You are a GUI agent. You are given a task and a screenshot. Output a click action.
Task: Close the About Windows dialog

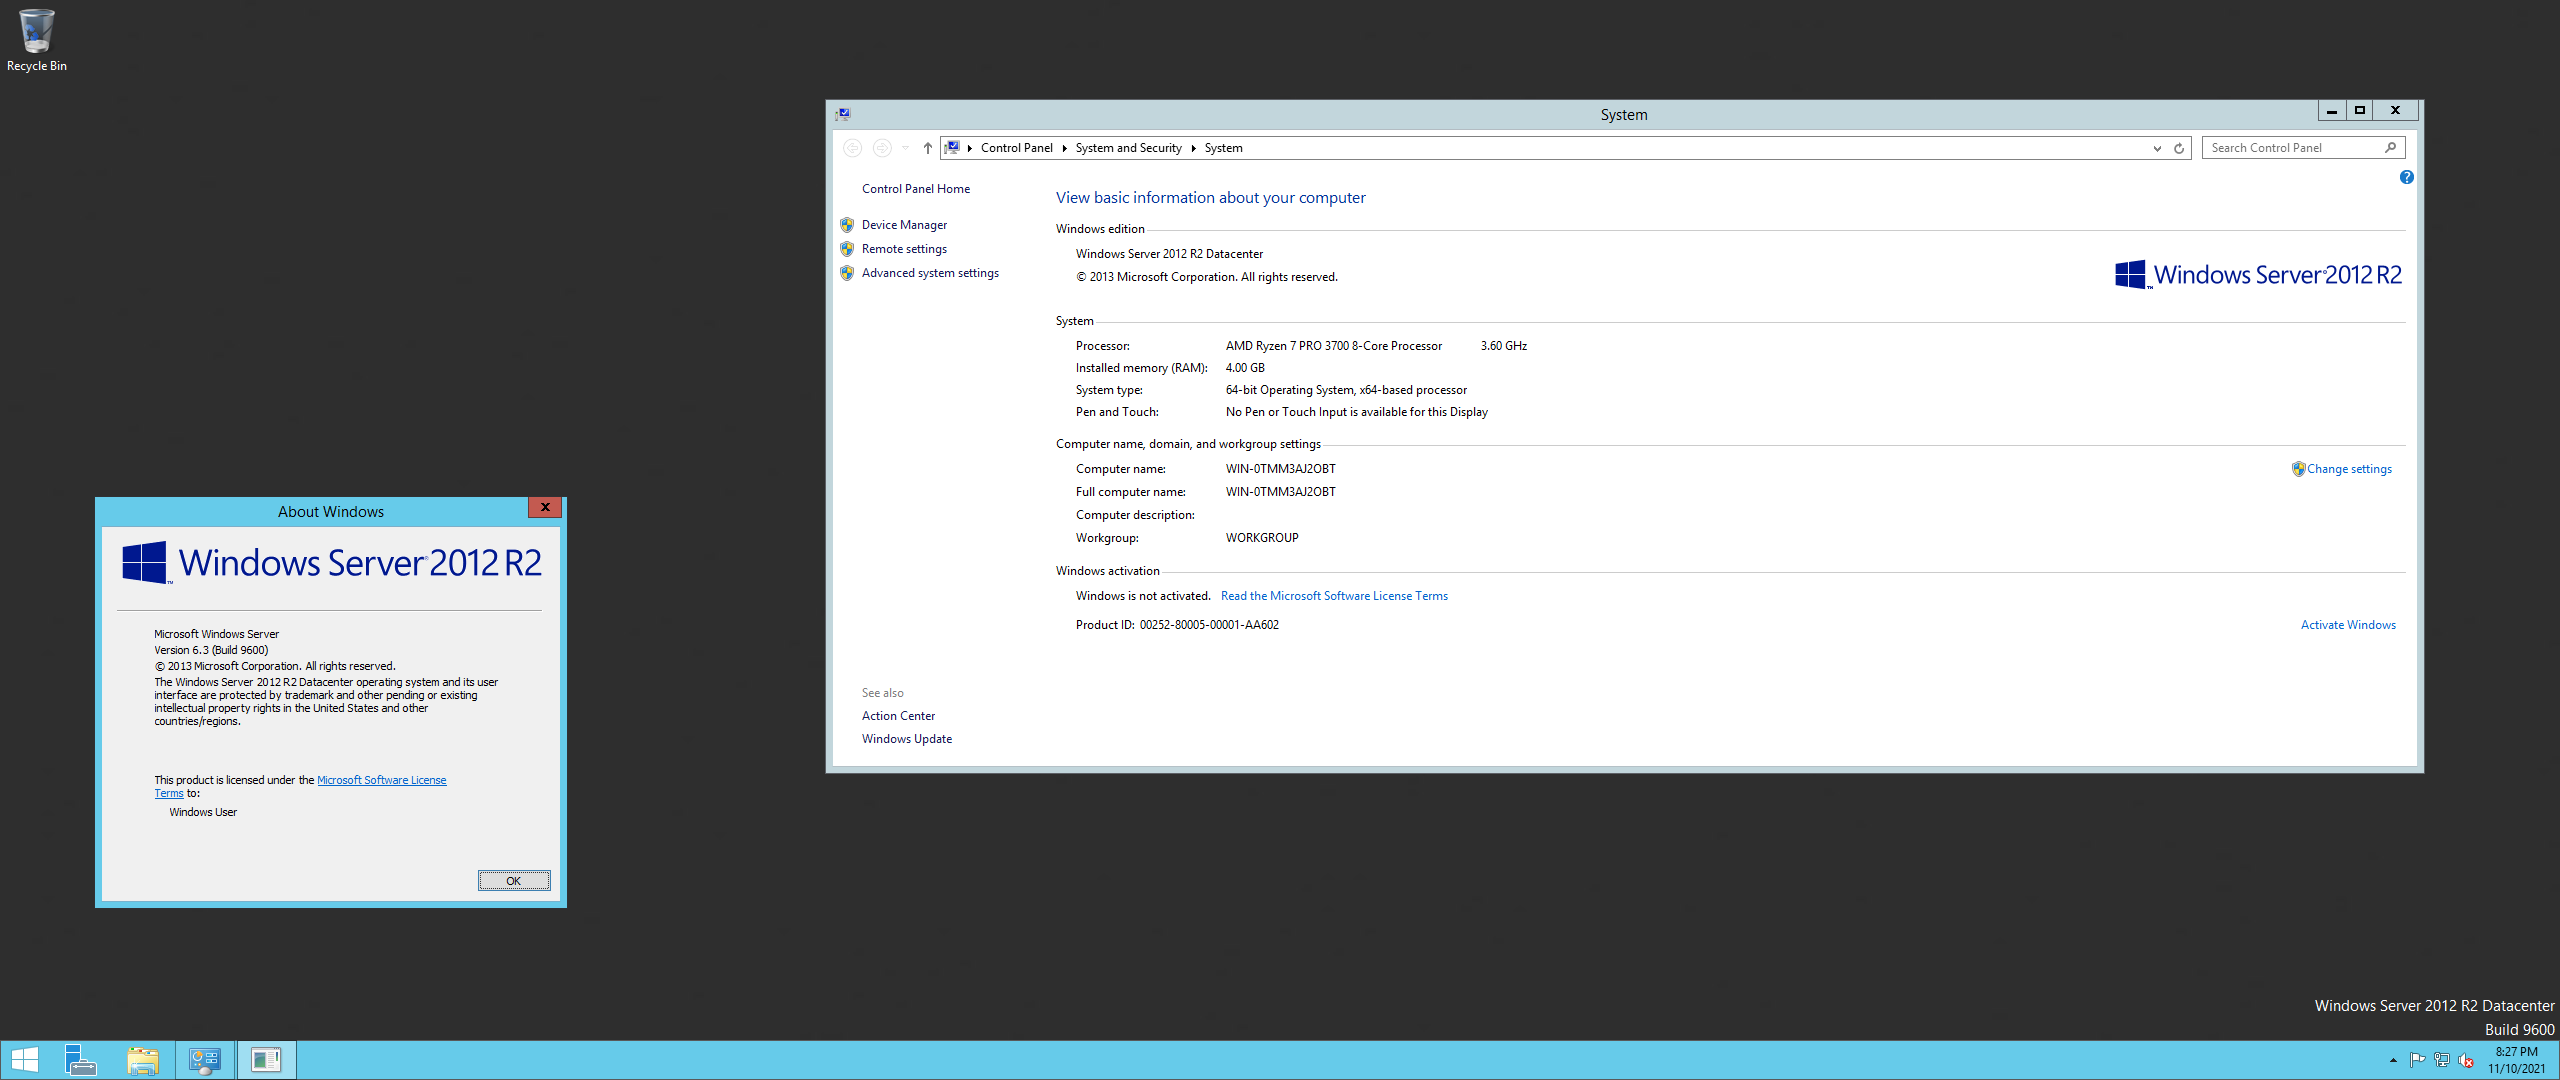(545, 507)
